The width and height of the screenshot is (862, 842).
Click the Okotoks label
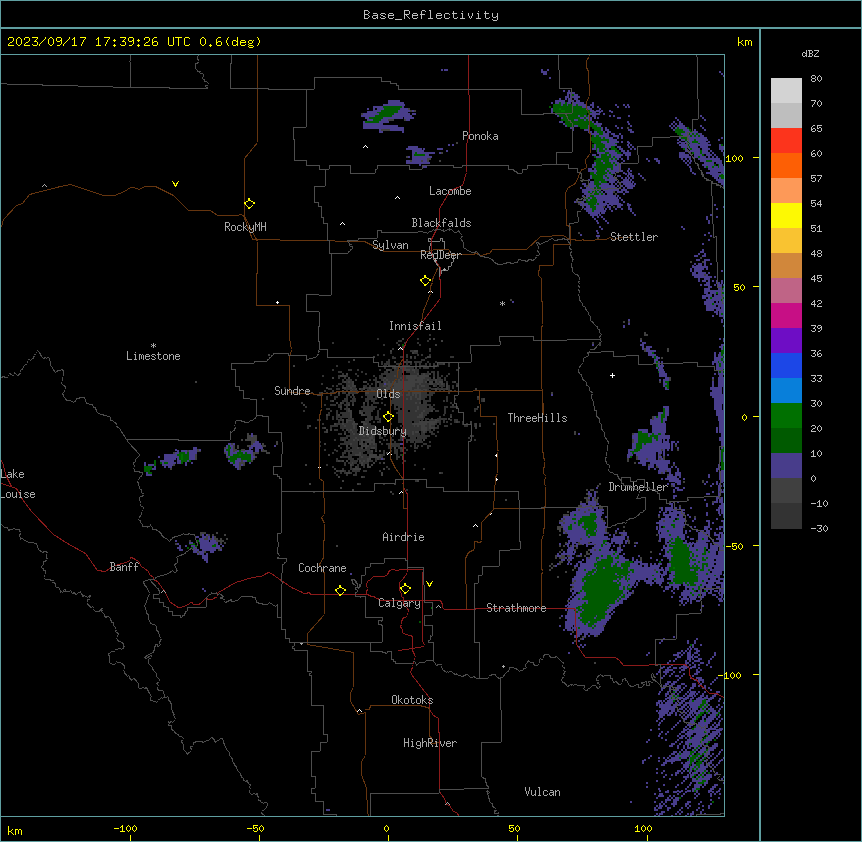(x=412, y=700)
